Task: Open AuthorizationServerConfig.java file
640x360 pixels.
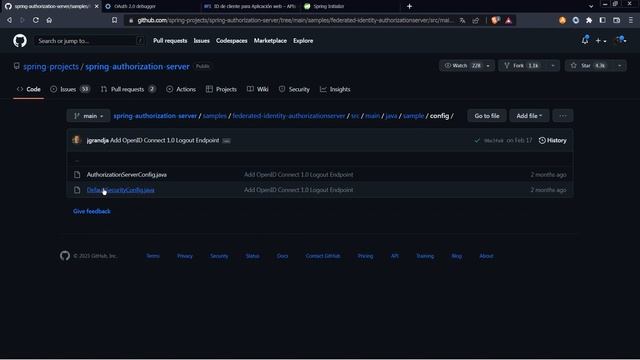Action: (x=127, y=175)
